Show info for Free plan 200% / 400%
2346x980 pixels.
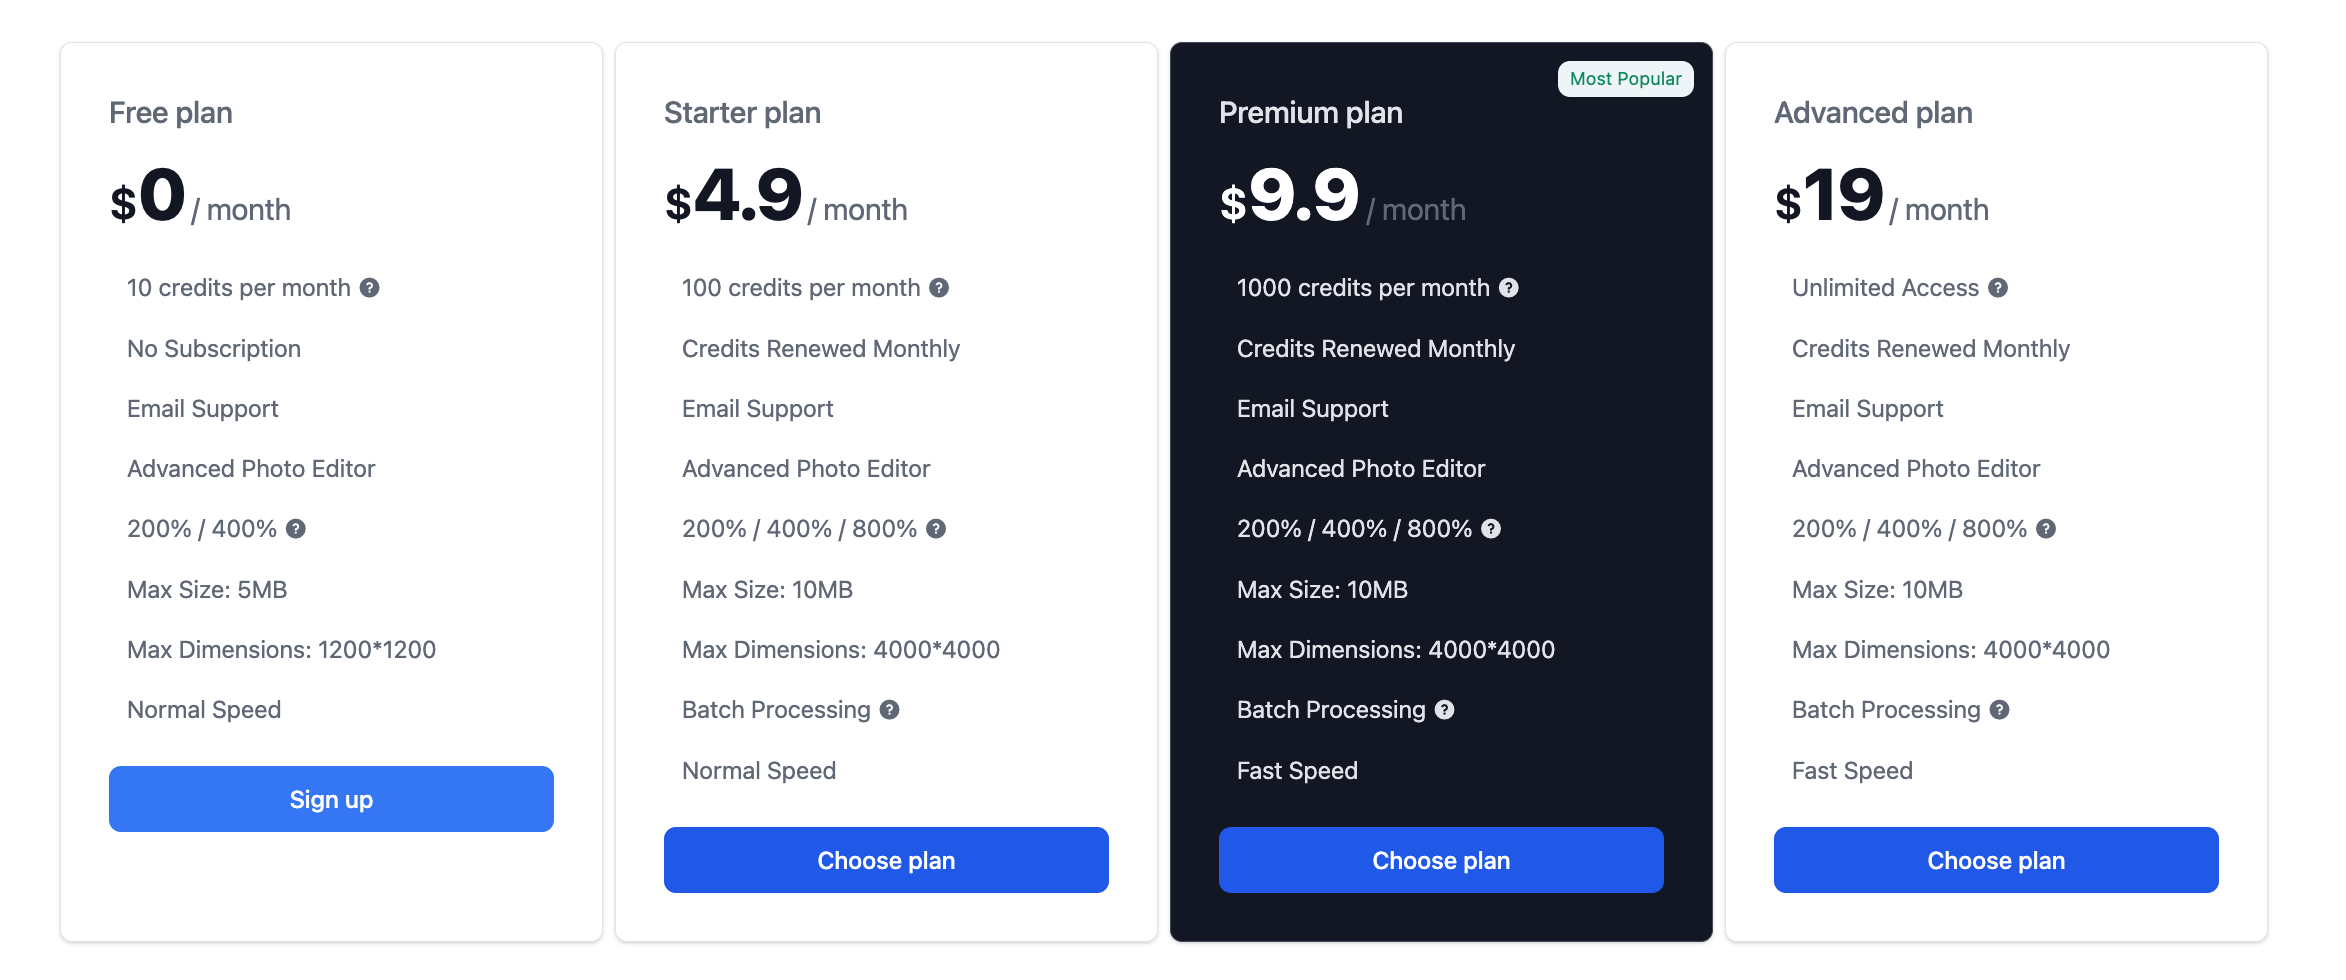(x=295, y=529)
